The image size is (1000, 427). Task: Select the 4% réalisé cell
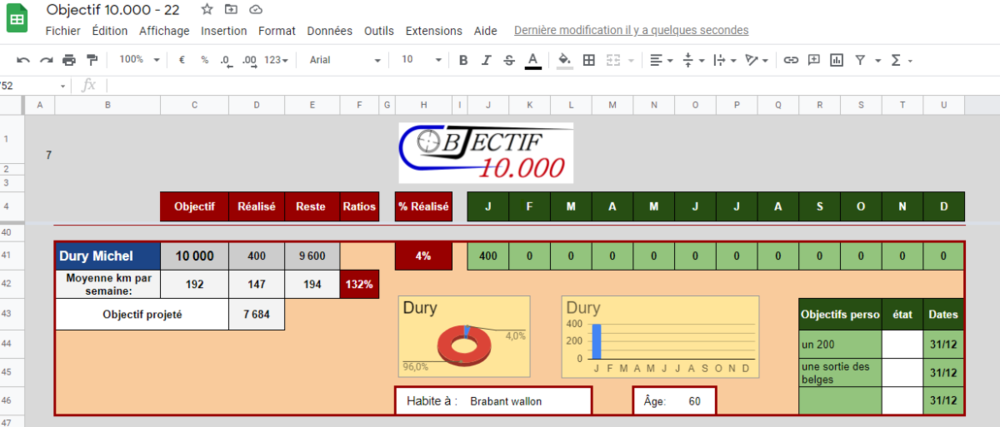tap(423, 256)
